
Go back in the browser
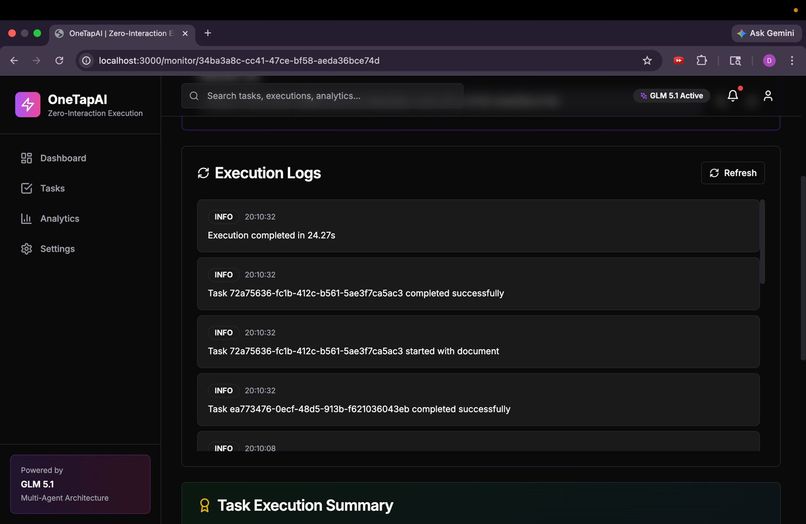click(14, 61)
